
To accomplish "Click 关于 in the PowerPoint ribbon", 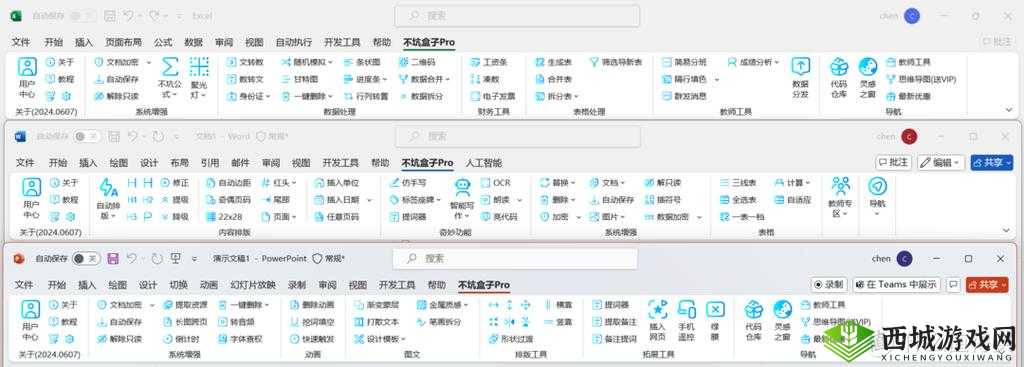I will (x=63, y=305).
